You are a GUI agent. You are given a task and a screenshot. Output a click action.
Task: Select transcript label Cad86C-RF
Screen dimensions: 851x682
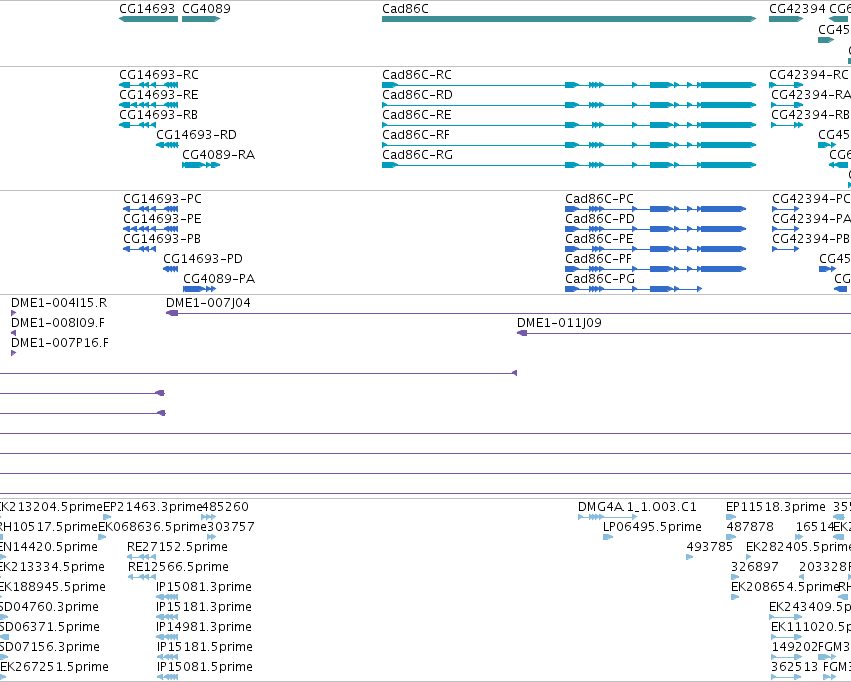[x=416, y=135]
